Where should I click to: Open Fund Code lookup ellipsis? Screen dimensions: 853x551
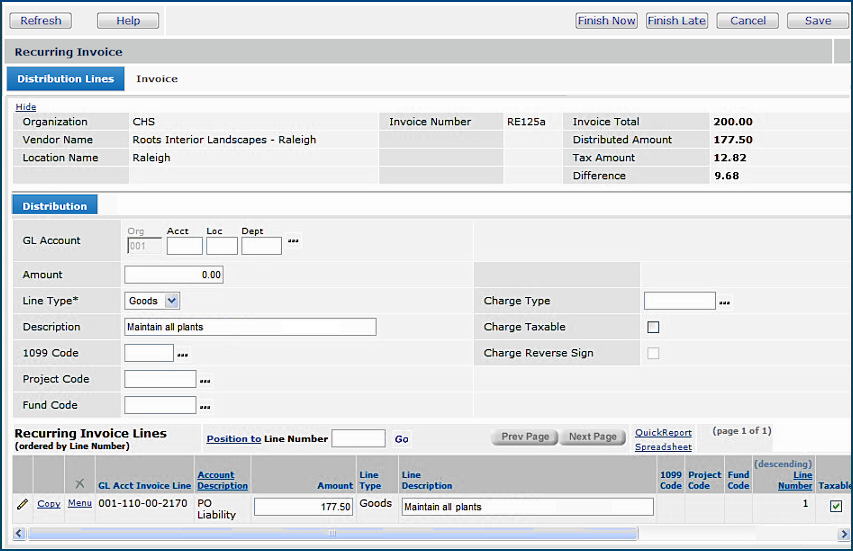(x=205, y=406)
